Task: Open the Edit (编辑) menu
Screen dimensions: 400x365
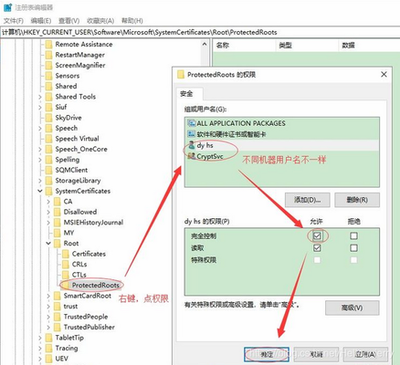Action: pos(41,21)
